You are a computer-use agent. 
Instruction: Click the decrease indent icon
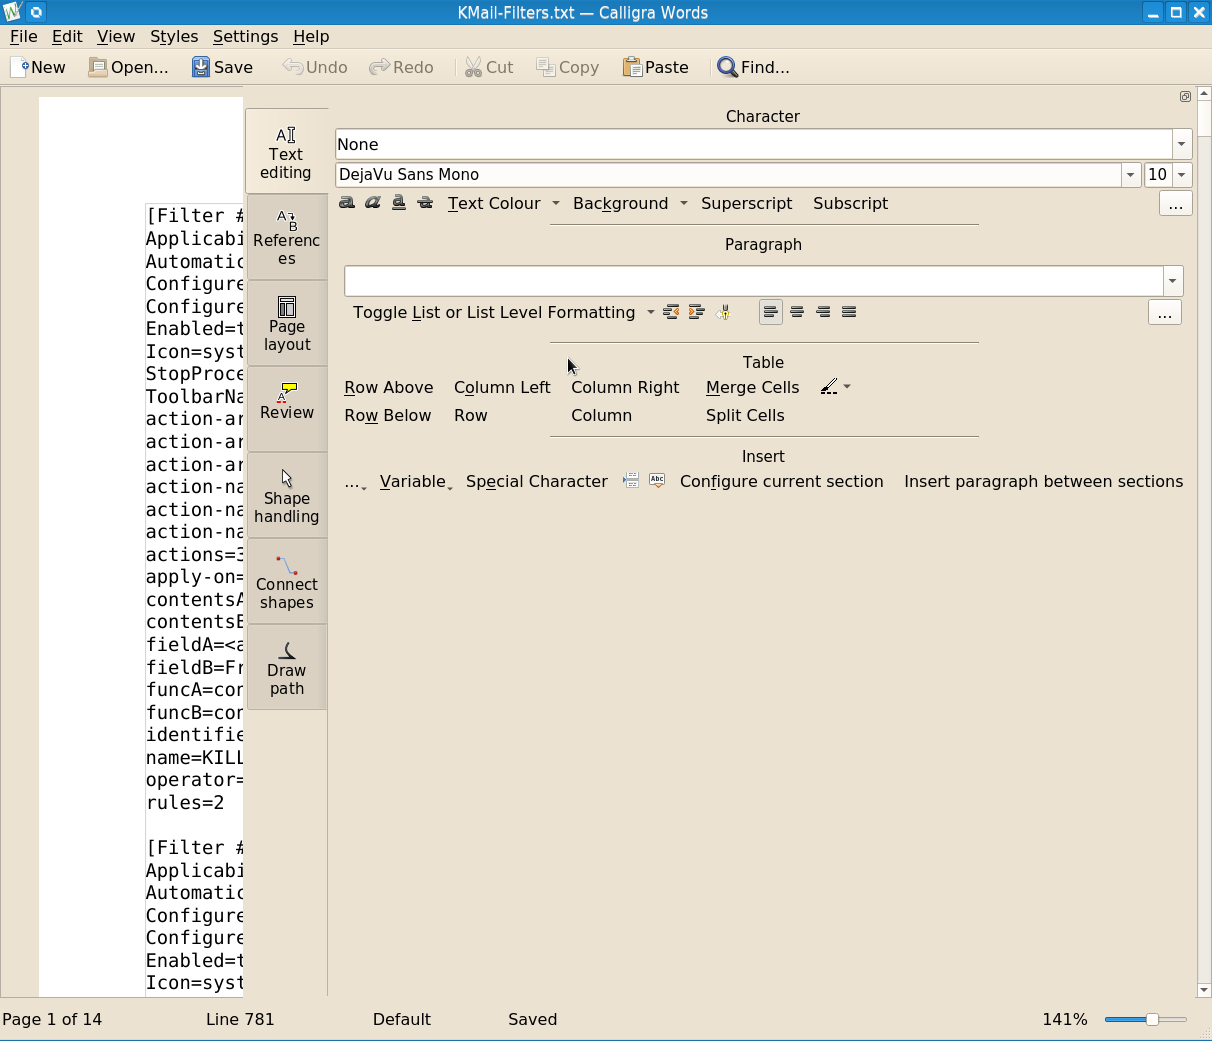tap(671, 312)
